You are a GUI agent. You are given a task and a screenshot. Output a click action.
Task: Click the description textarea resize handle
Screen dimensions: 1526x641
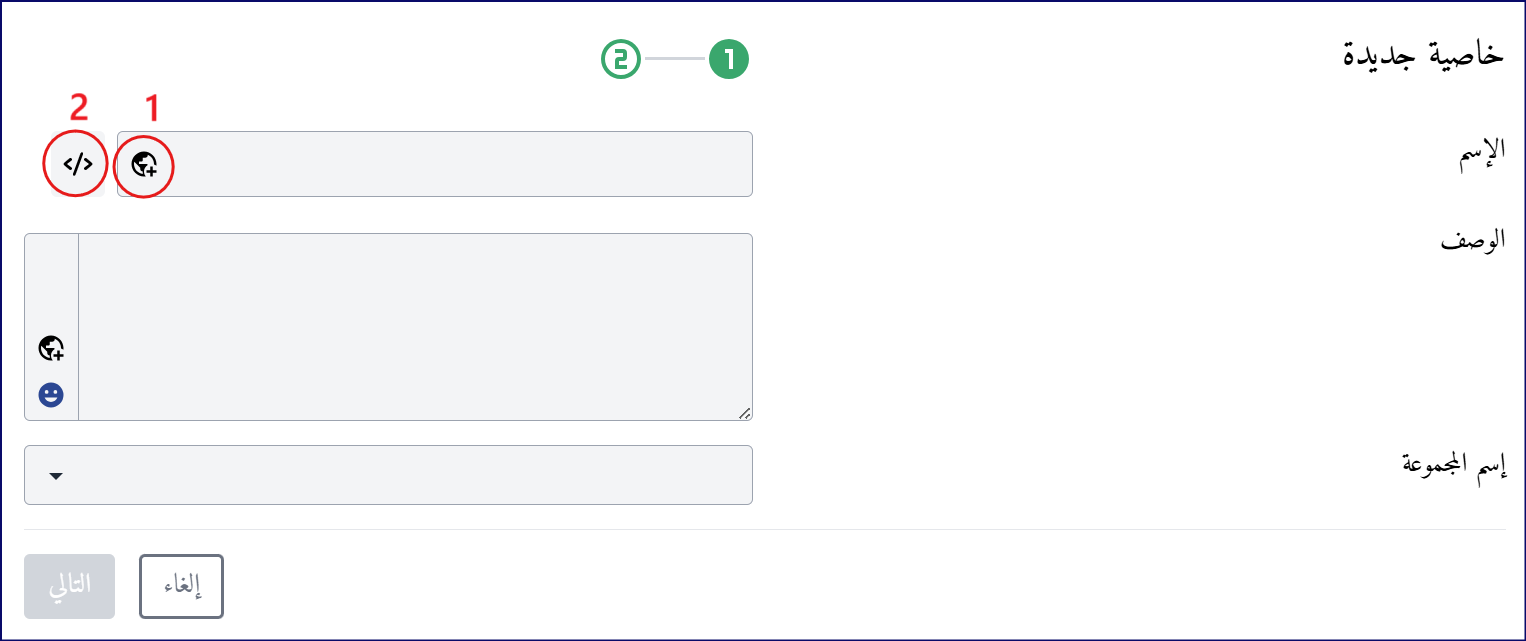[745, 413]
